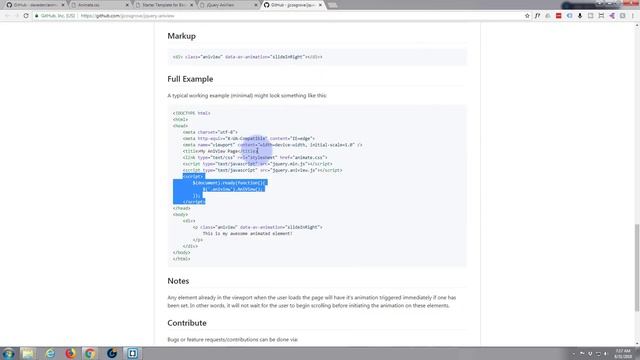Image resolution: width=640 pixels, height=360 pixels.
Task: Open the blue square app on taskbar
Action: [132, 353]
